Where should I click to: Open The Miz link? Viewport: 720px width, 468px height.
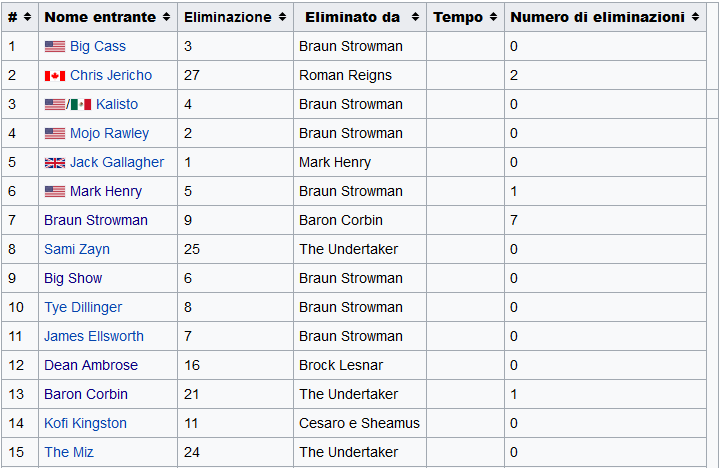point(69,452)
